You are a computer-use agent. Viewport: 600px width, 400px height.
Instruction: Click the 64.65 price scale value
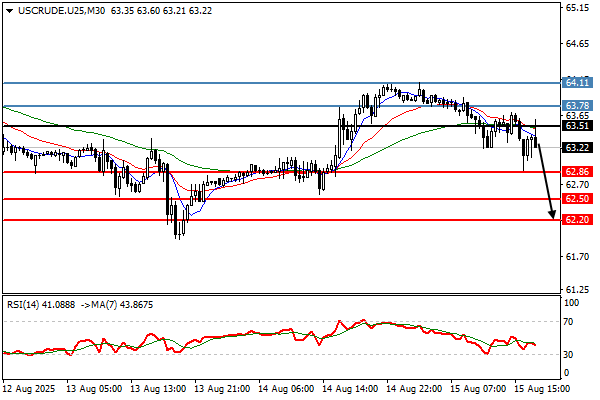(577, 44)
